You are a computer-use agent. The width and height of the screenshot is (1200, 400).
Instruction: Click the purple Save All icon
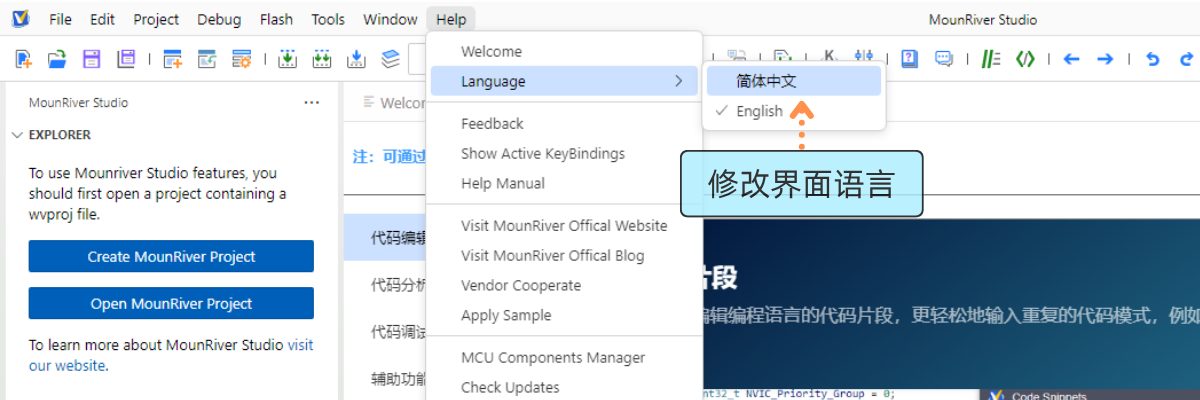(x=125, y=59)
